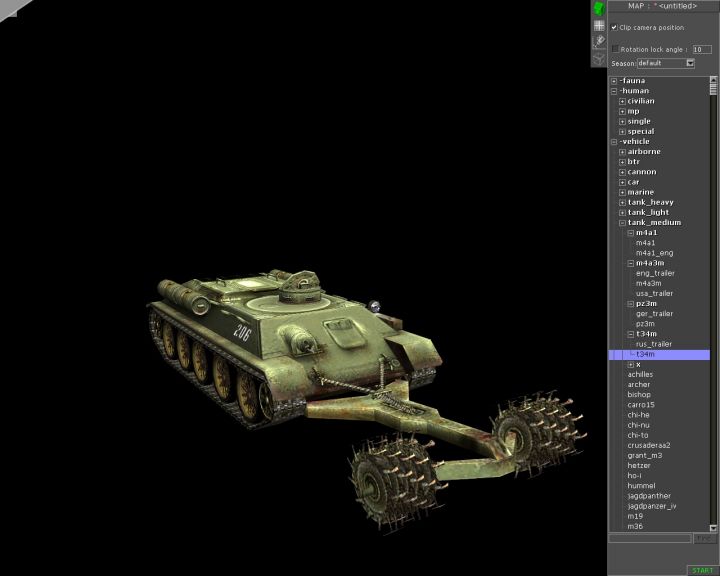The width and height of the screenshot is (720, 576).
Task: Select the hetzer entry in list
Action: pos(638,465)
